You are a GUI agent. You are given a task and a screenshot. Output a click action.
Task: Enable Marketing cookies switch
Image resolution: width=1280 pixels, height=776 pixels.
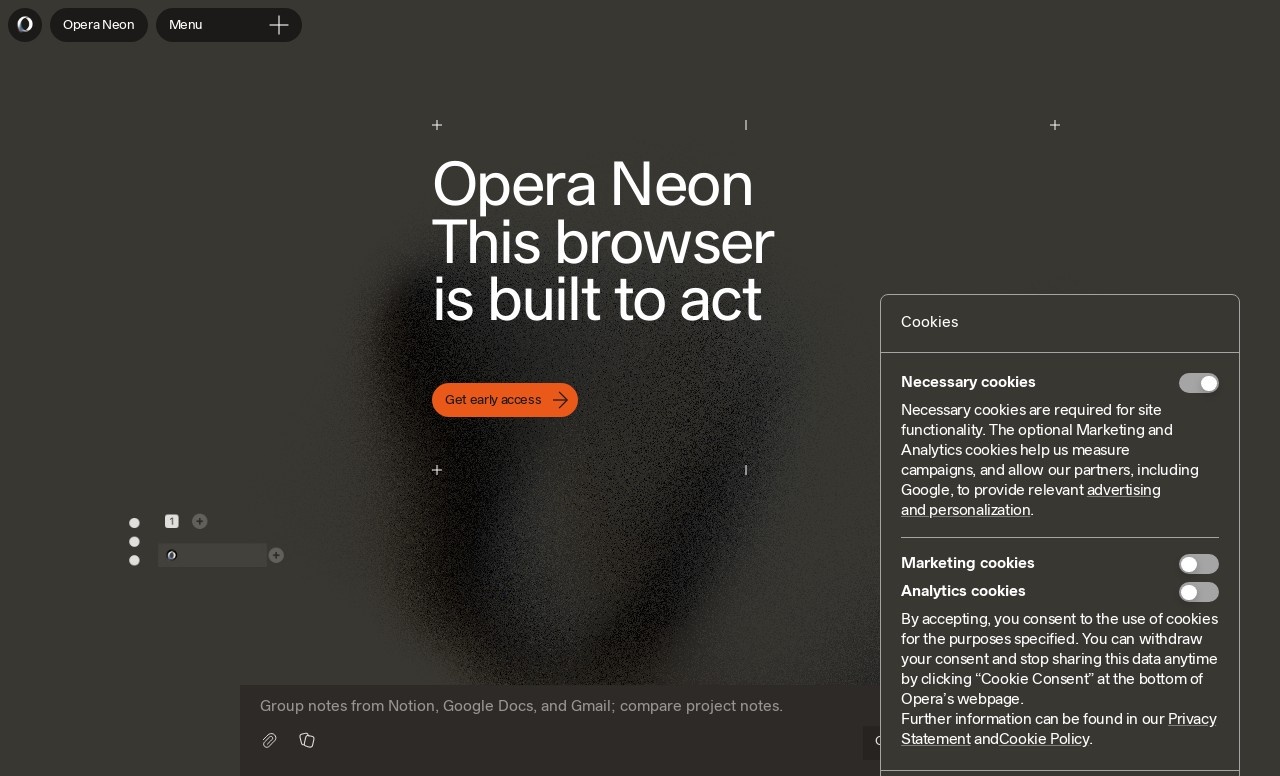point(1199,564)
